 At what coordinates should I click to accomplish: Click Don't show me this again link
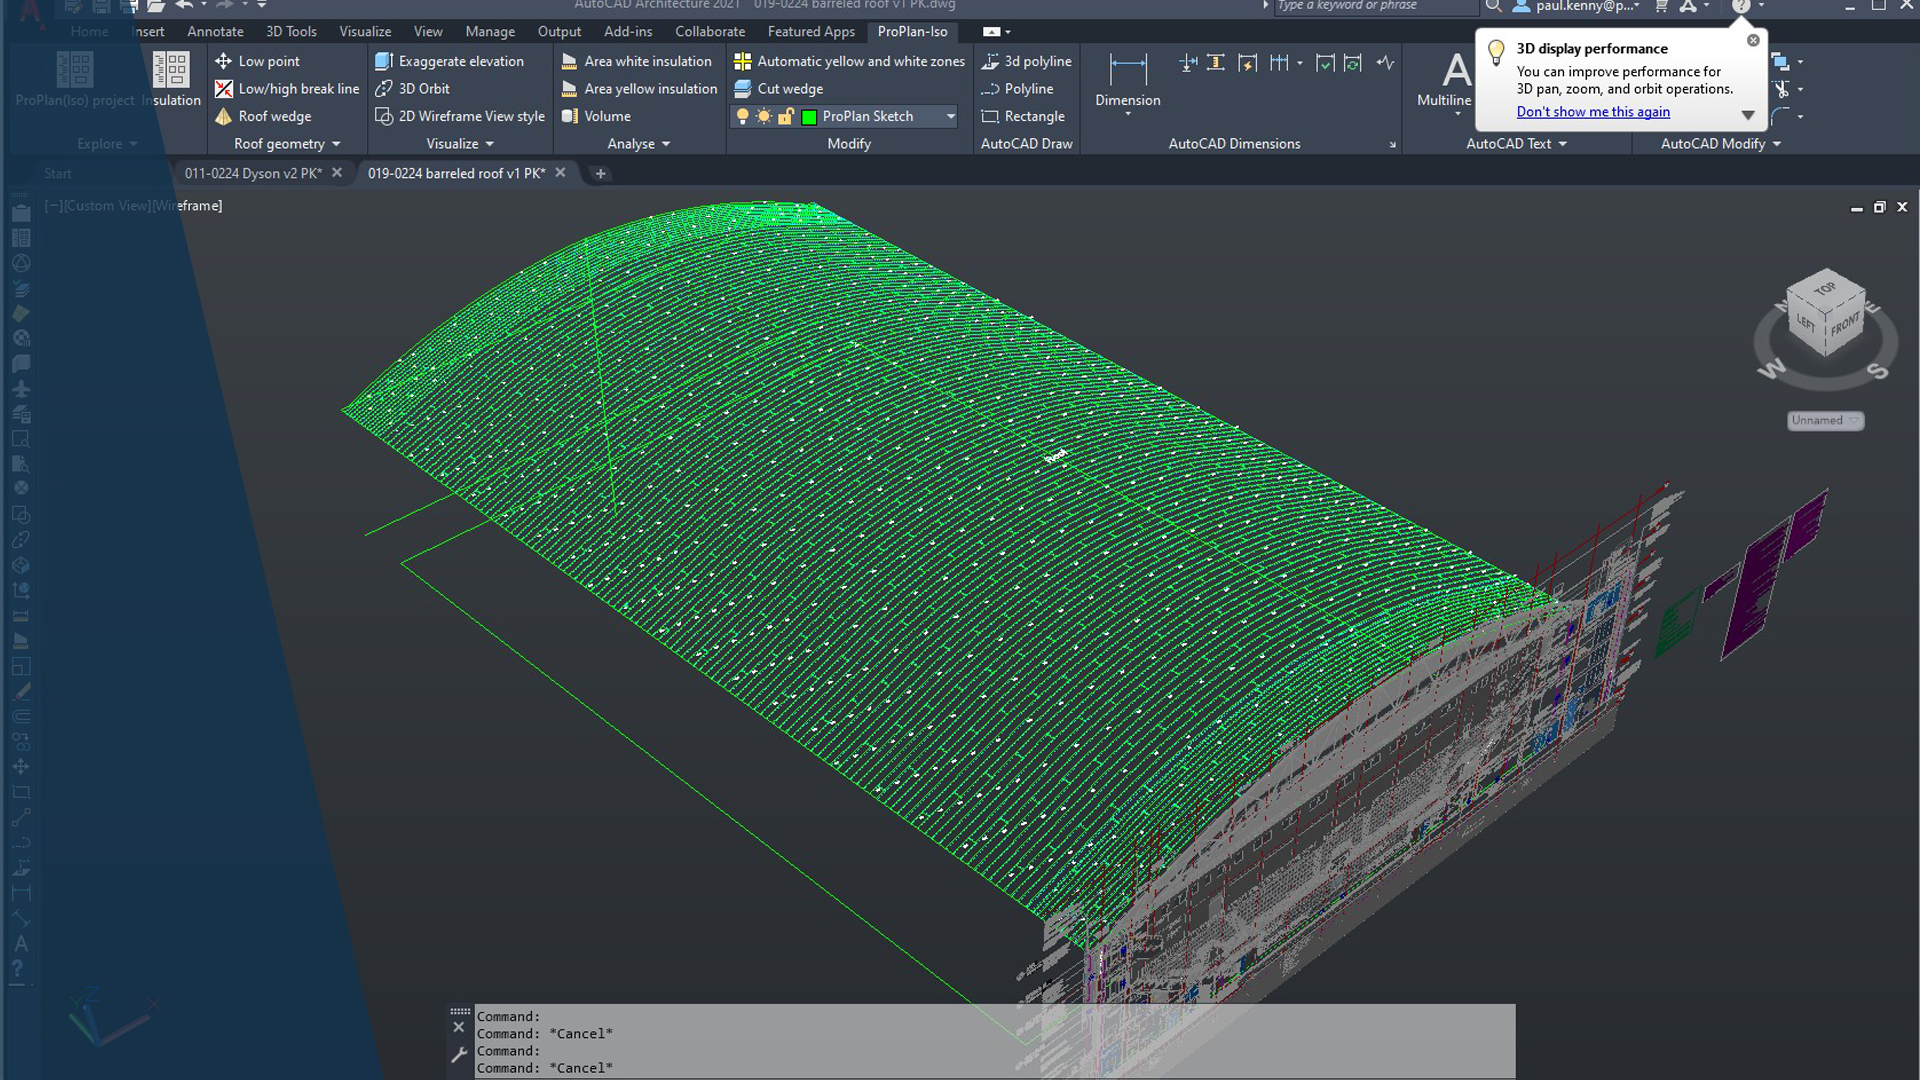(1592, 112)
